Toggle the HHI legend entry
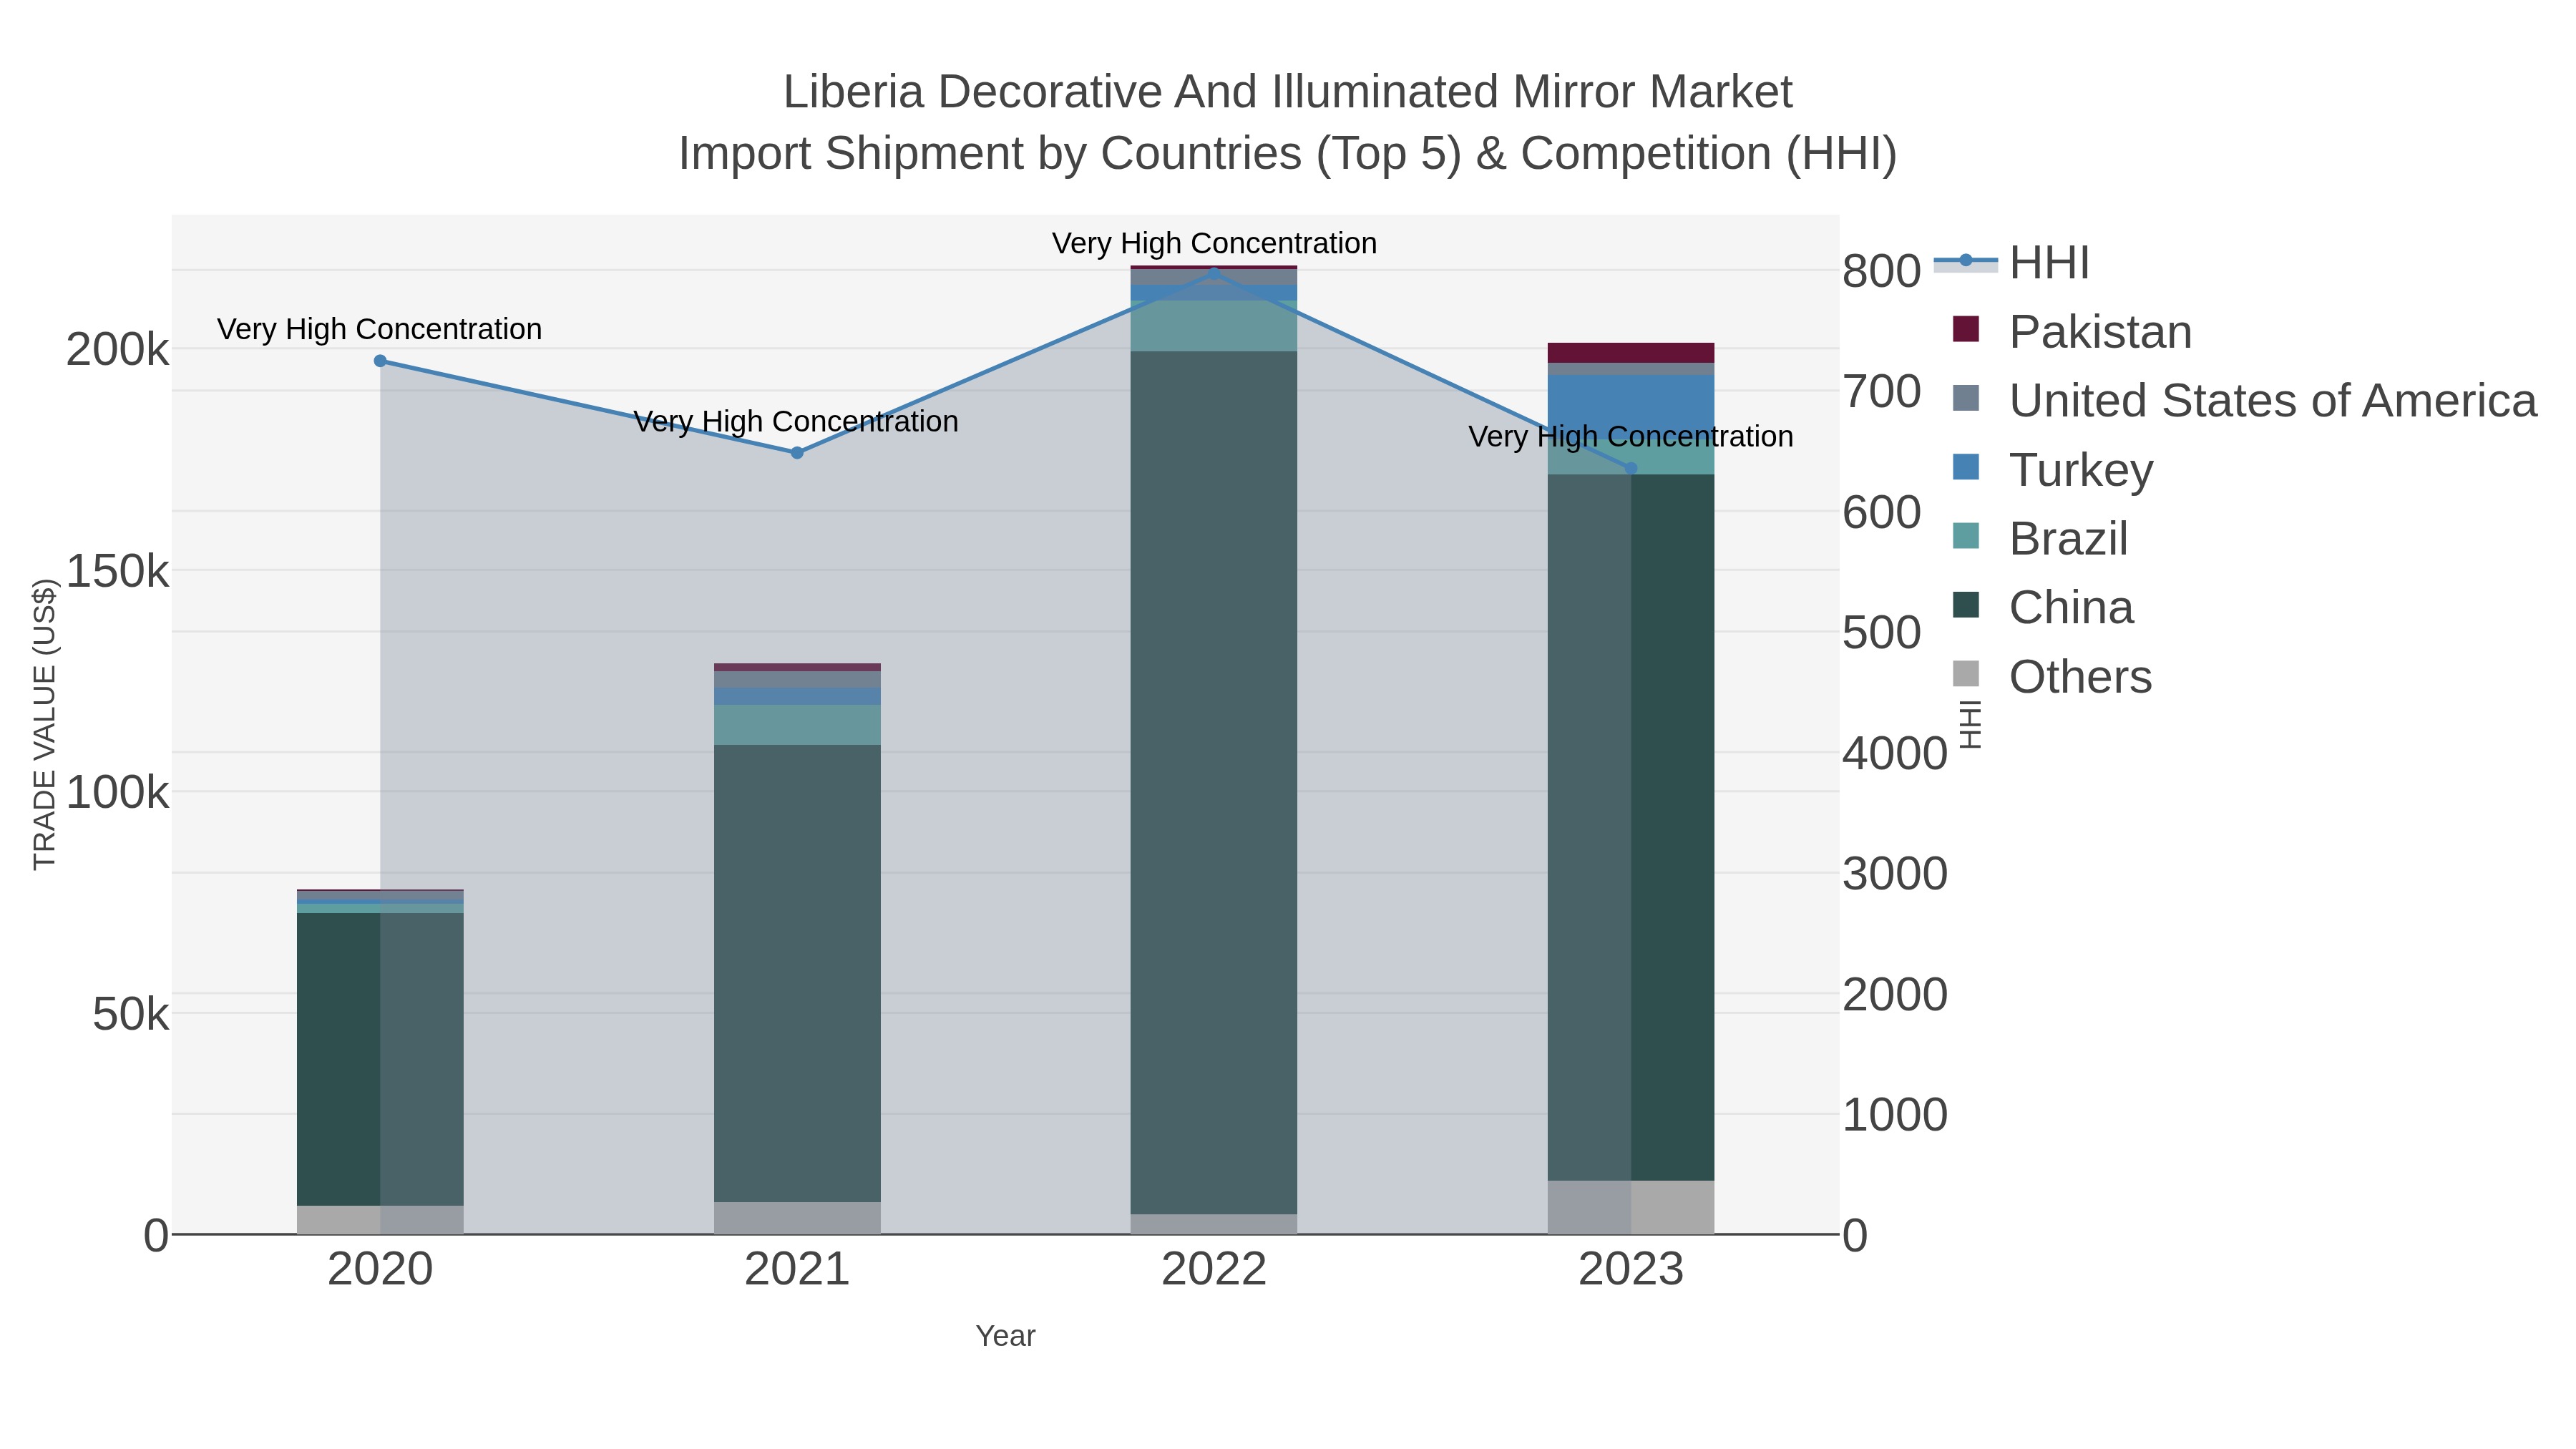 coord(2012,263)
